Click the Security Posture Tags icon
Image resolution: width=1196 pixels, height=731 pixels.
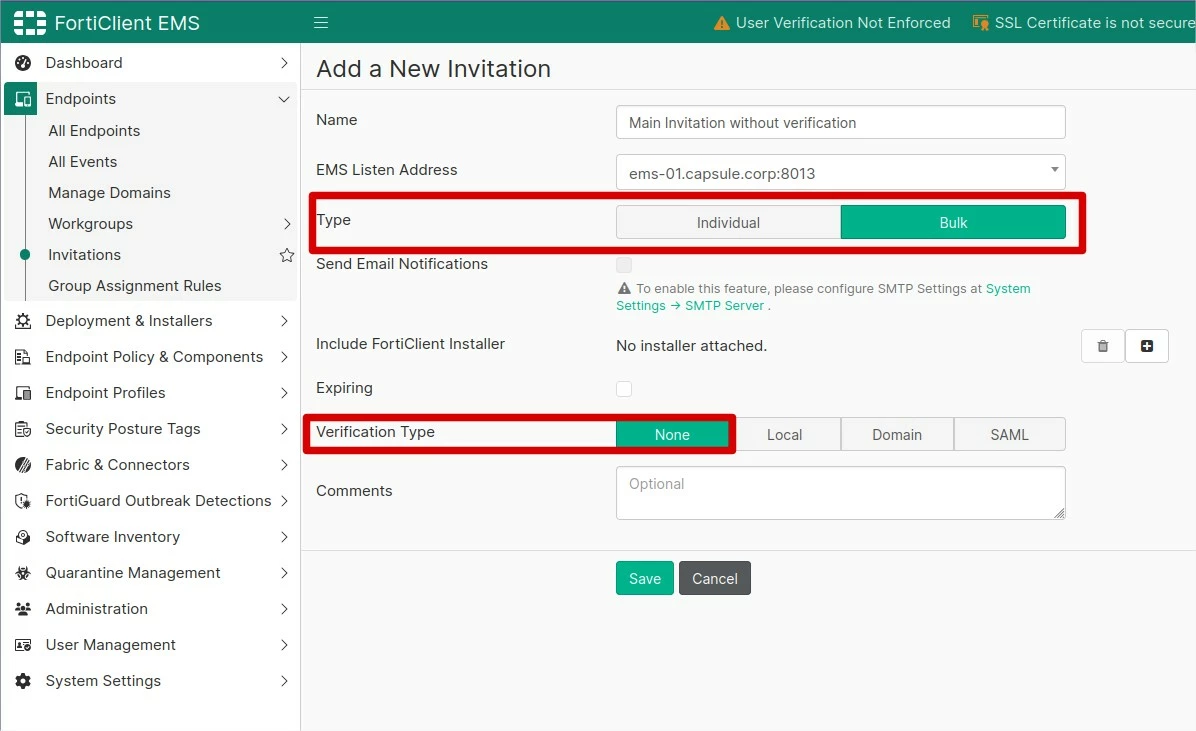click(x=23, y=429)
